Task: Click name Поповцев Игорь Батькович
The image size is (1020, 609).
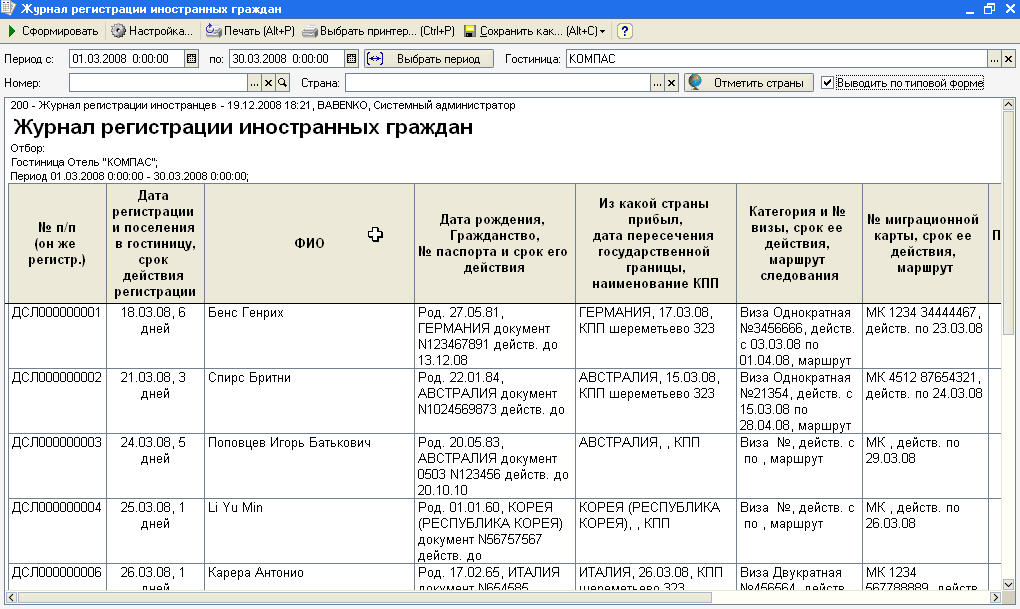Action: [x=289, y=442]
